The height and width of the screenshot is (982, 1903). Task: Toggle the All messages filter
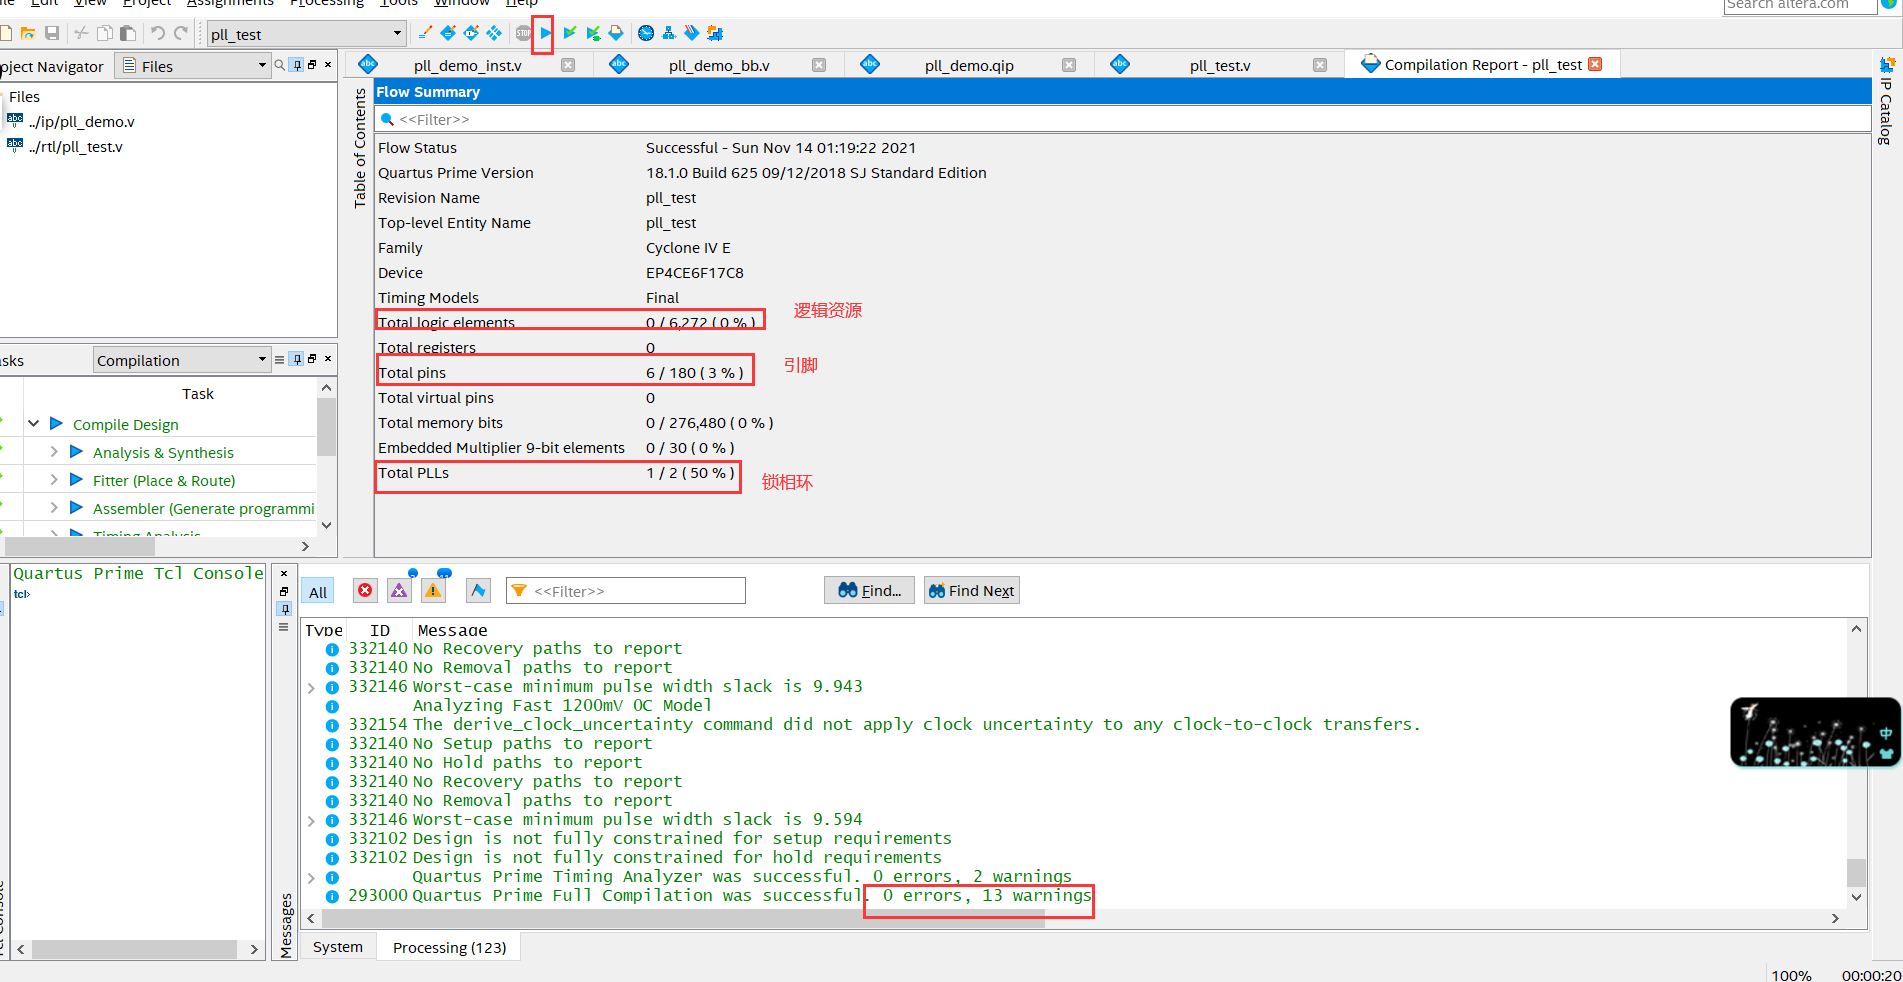318,591
